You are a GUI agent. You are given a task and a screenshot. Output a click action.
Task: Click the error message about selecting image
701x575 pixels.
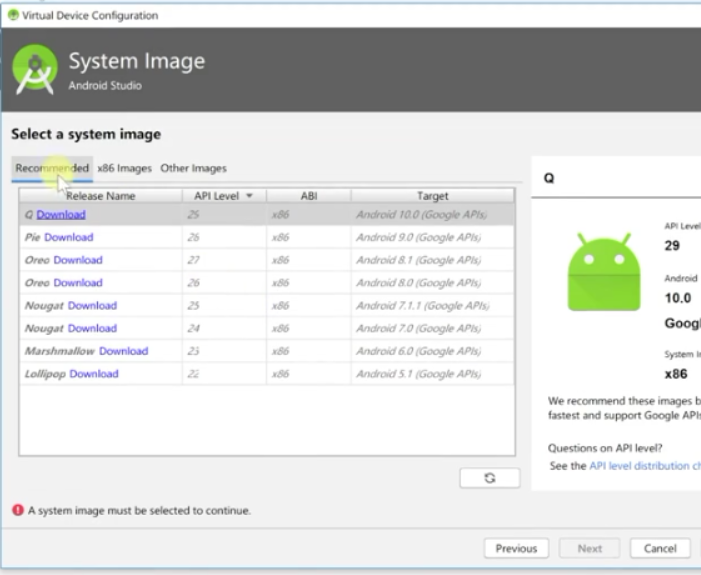tap(139, 511)
